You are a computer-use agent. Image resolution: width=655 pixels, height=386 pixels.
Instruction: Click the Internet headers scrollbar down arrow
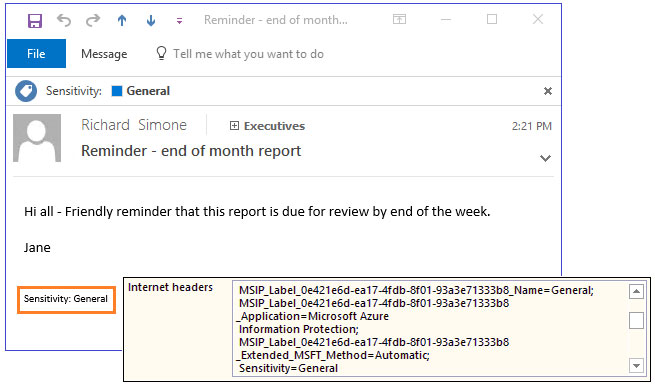[636, 366]
